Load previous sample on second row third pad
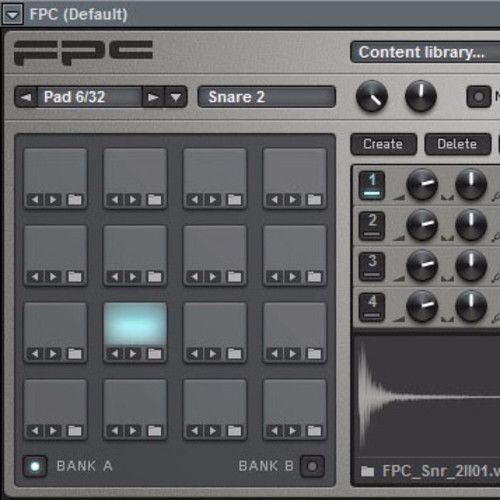The width and height of the screenshot is (500, 500). point(195,277)
